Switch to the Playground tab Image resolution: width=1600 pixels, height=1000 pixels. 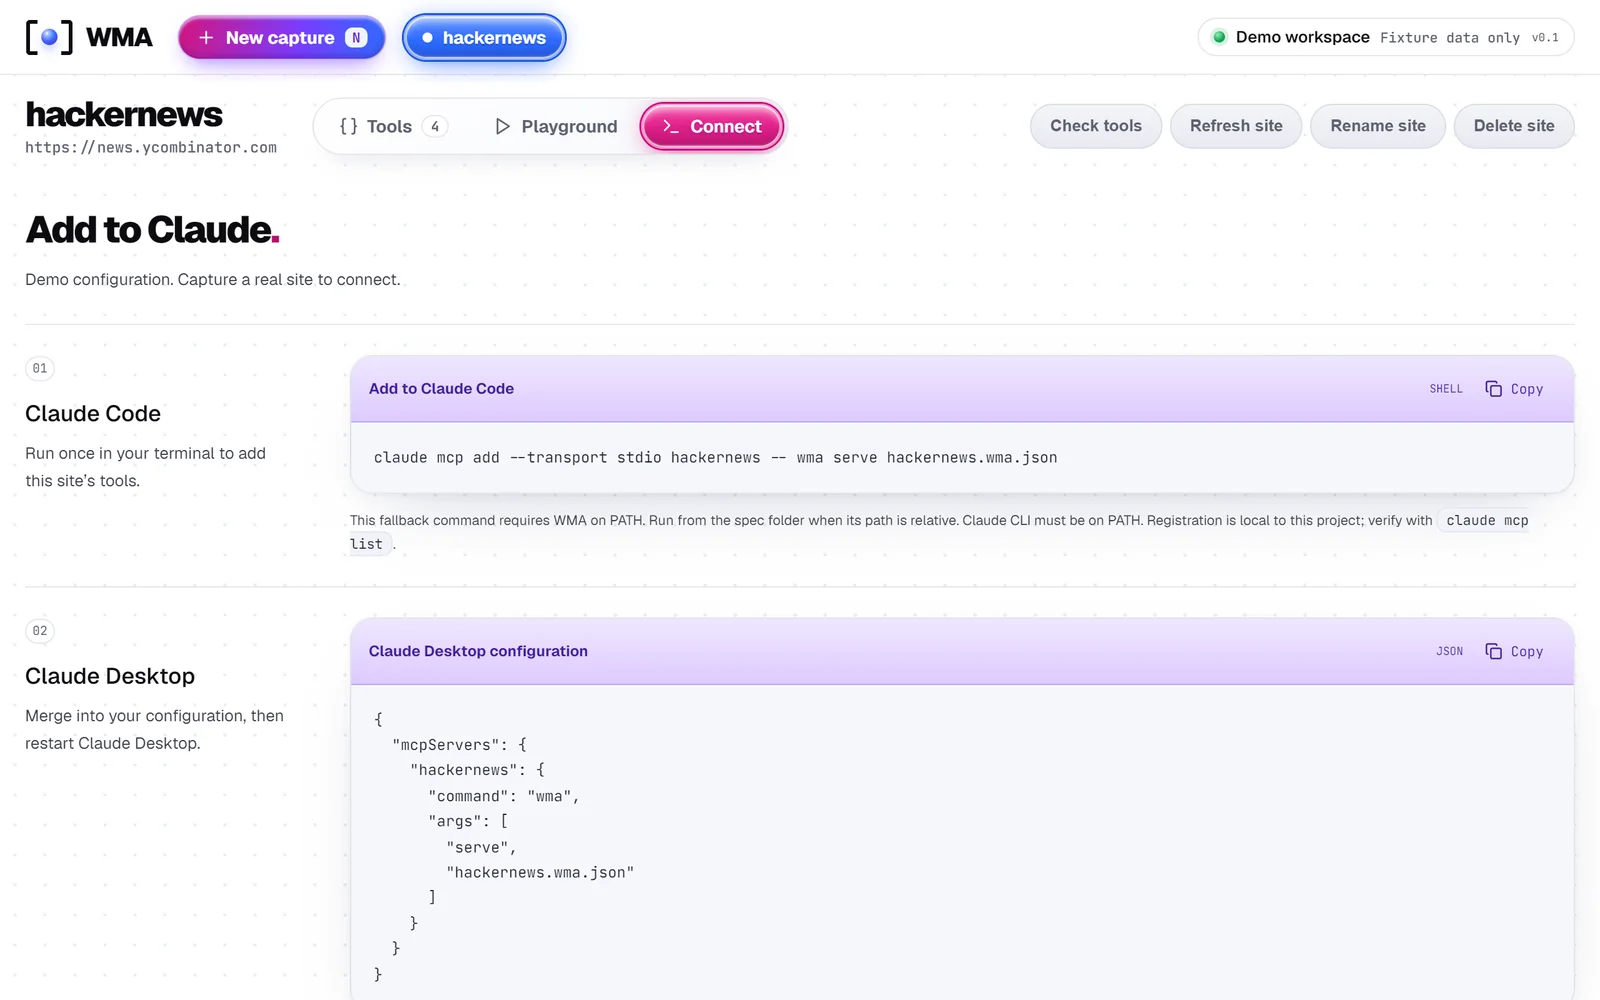(556, 127)
